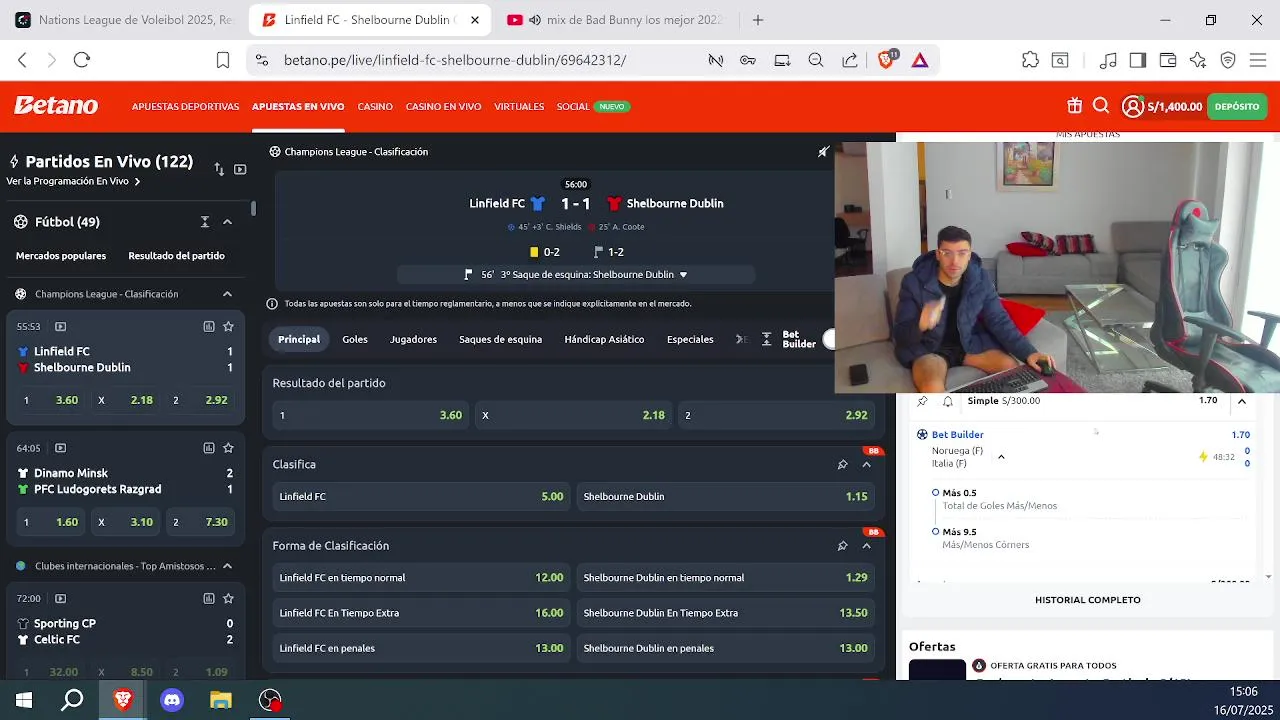Click the Brave Shields lion icon
This screenshot has height=720, width=1280.
886,60
